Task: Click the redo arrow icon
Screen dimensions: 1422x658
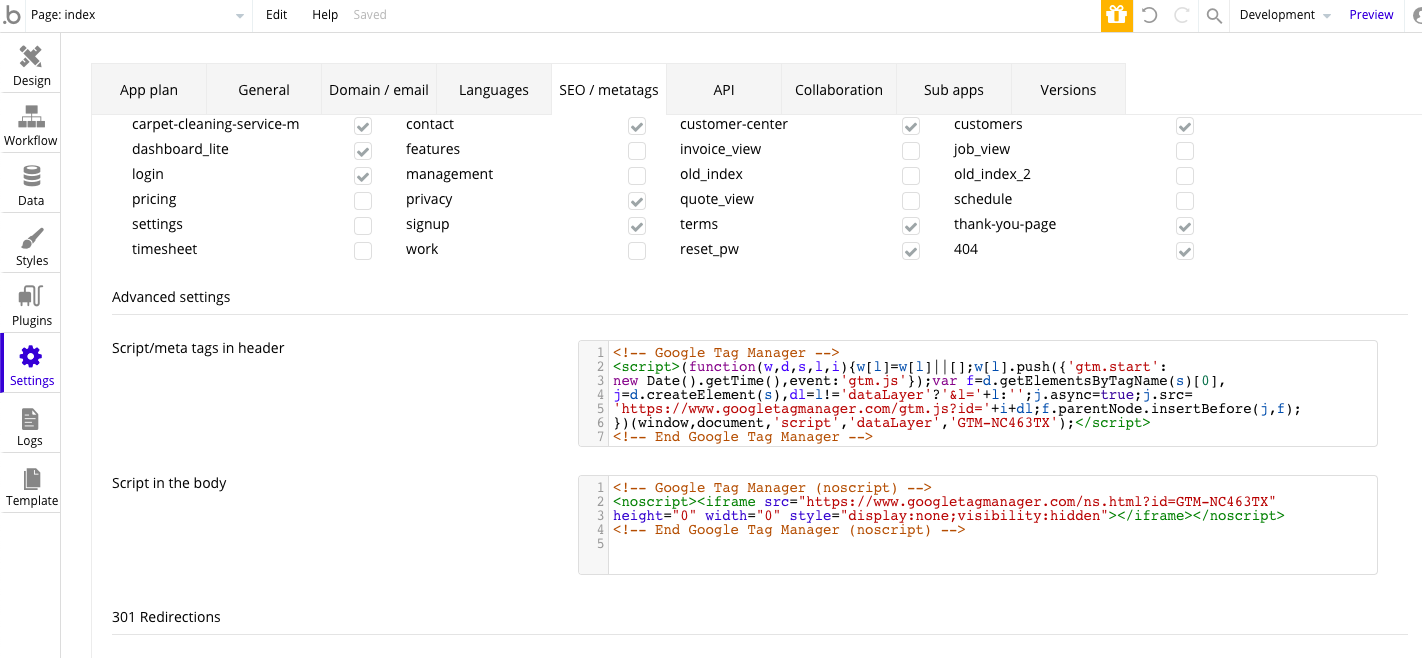Action: (x=1182, y=15)
